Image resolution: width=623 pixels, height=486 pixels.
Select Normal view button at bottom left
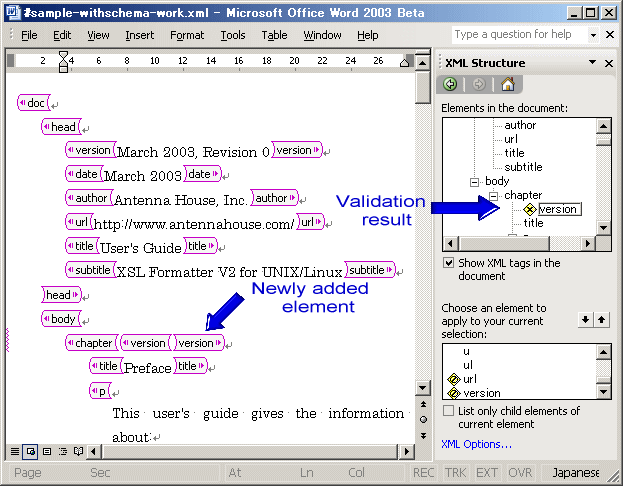15,451
